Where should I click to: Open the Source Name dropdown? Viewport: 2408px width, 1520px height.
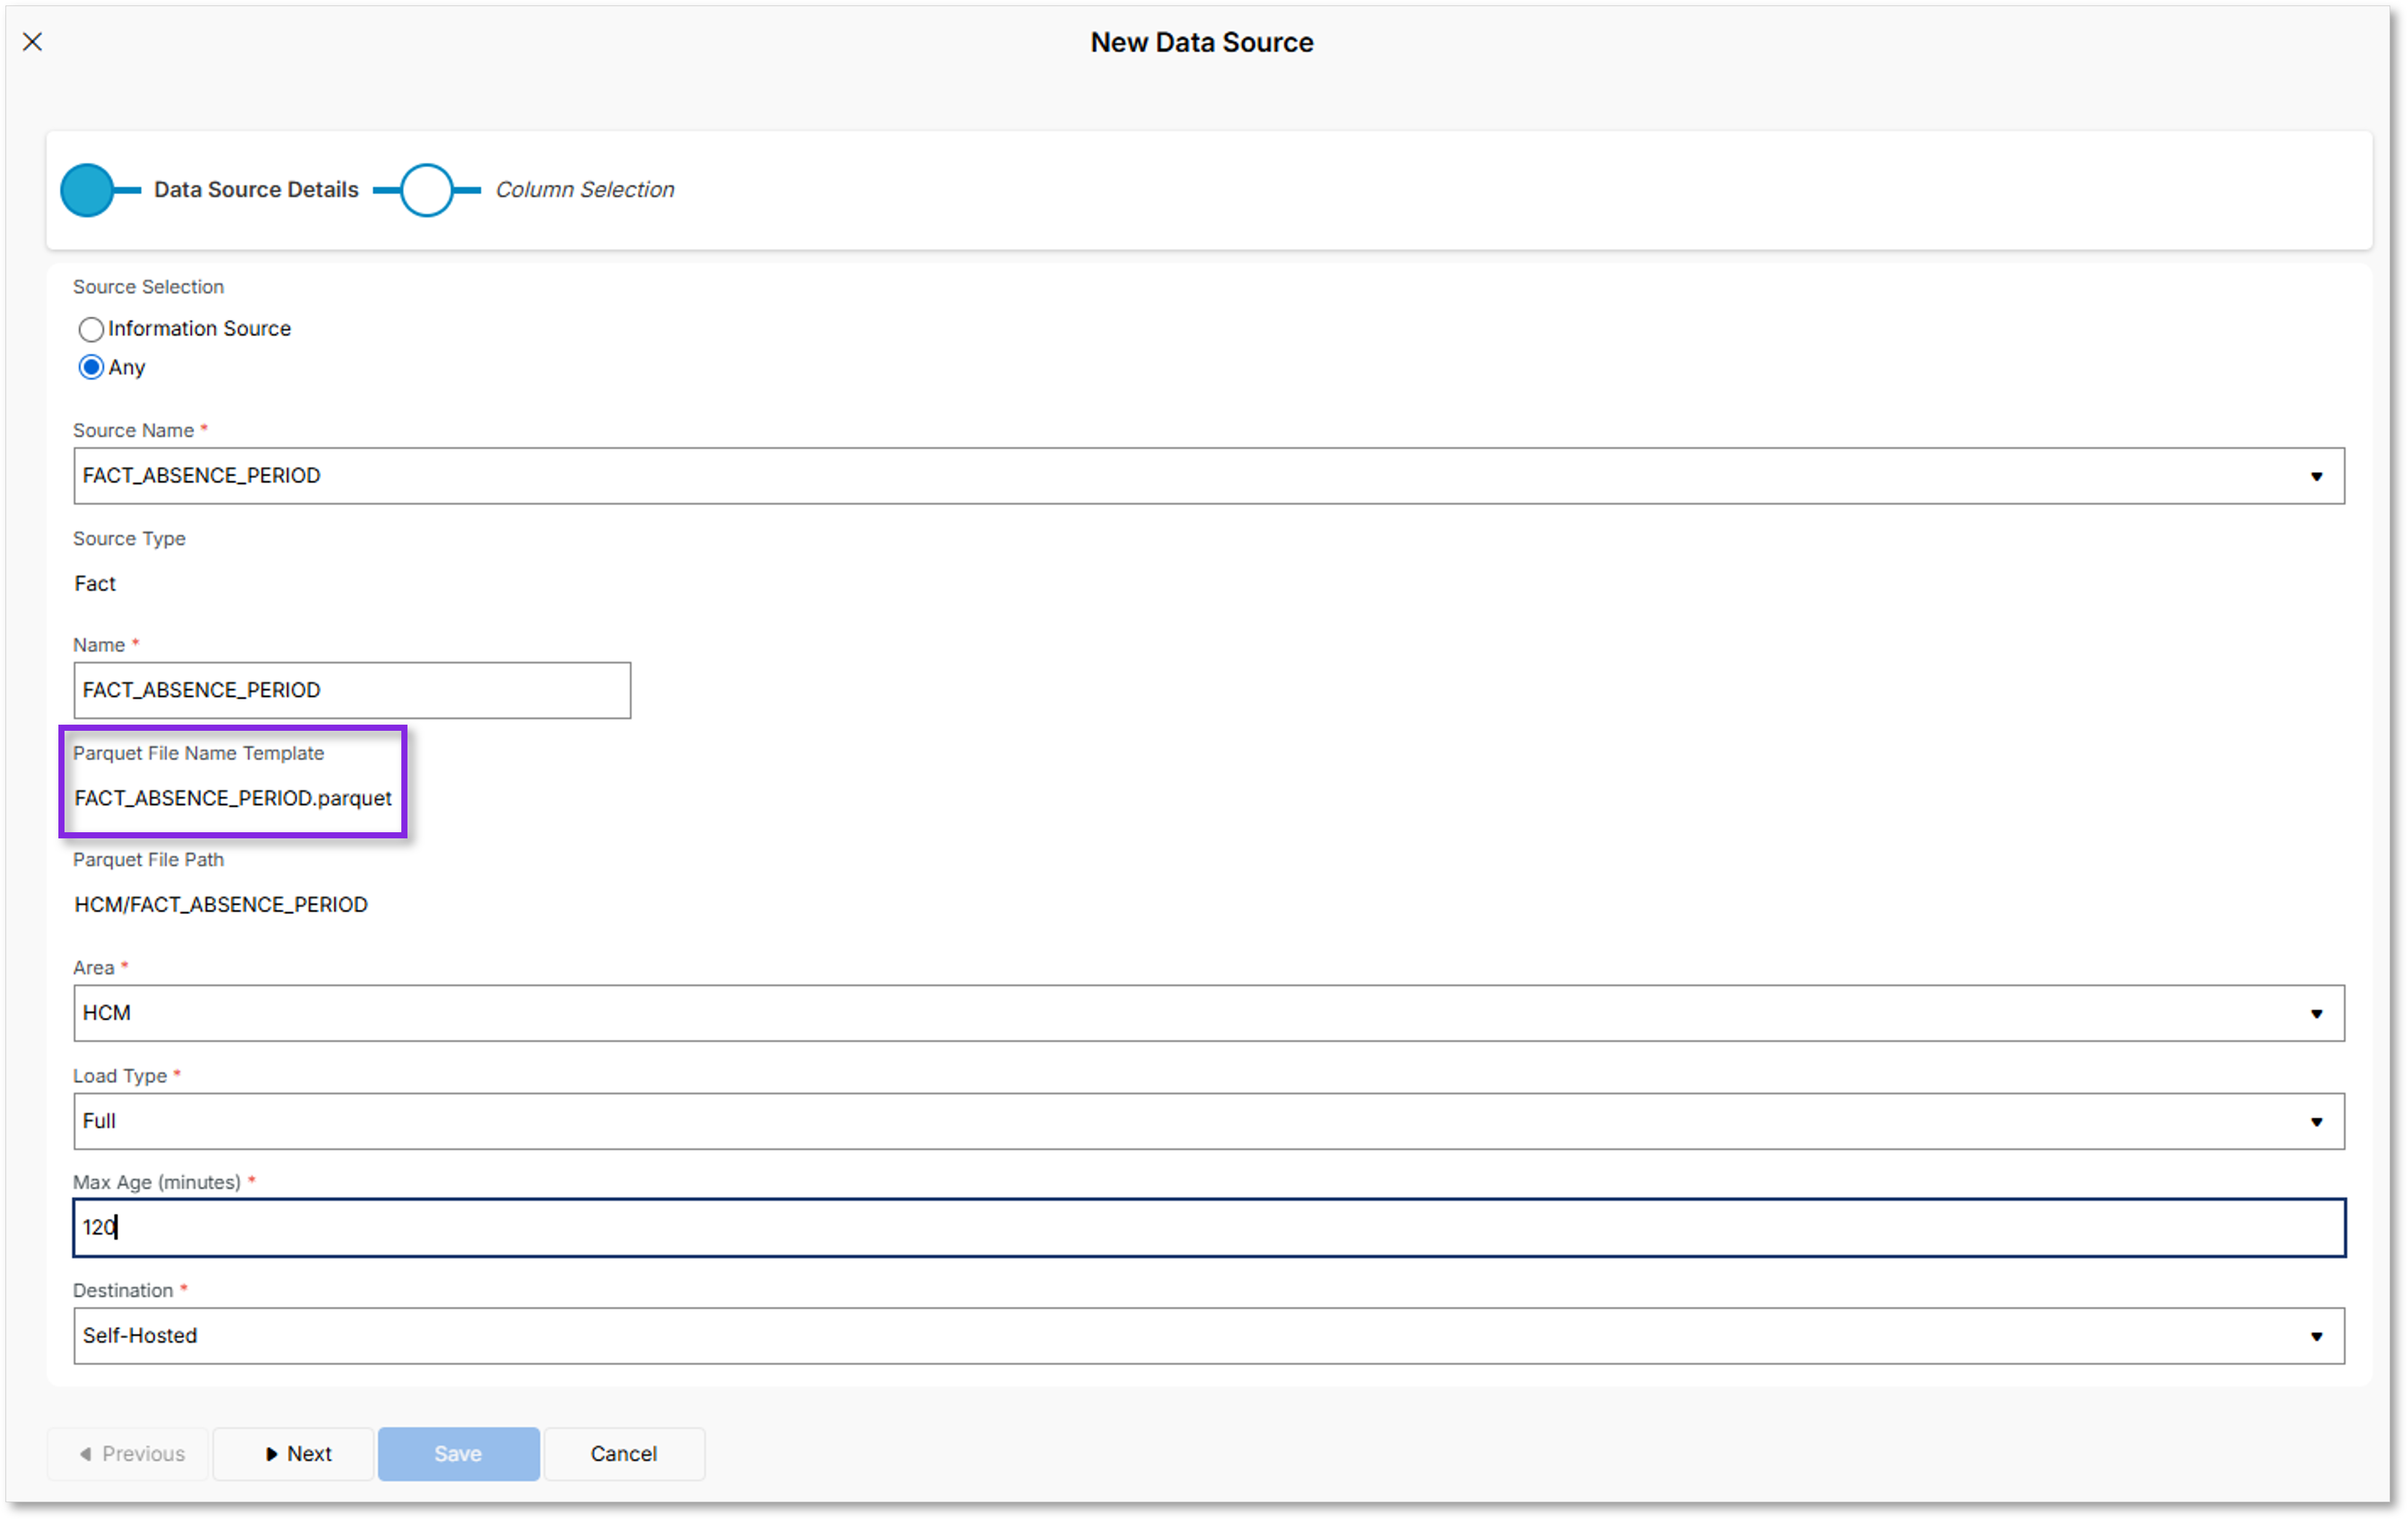click(1208, 476)
